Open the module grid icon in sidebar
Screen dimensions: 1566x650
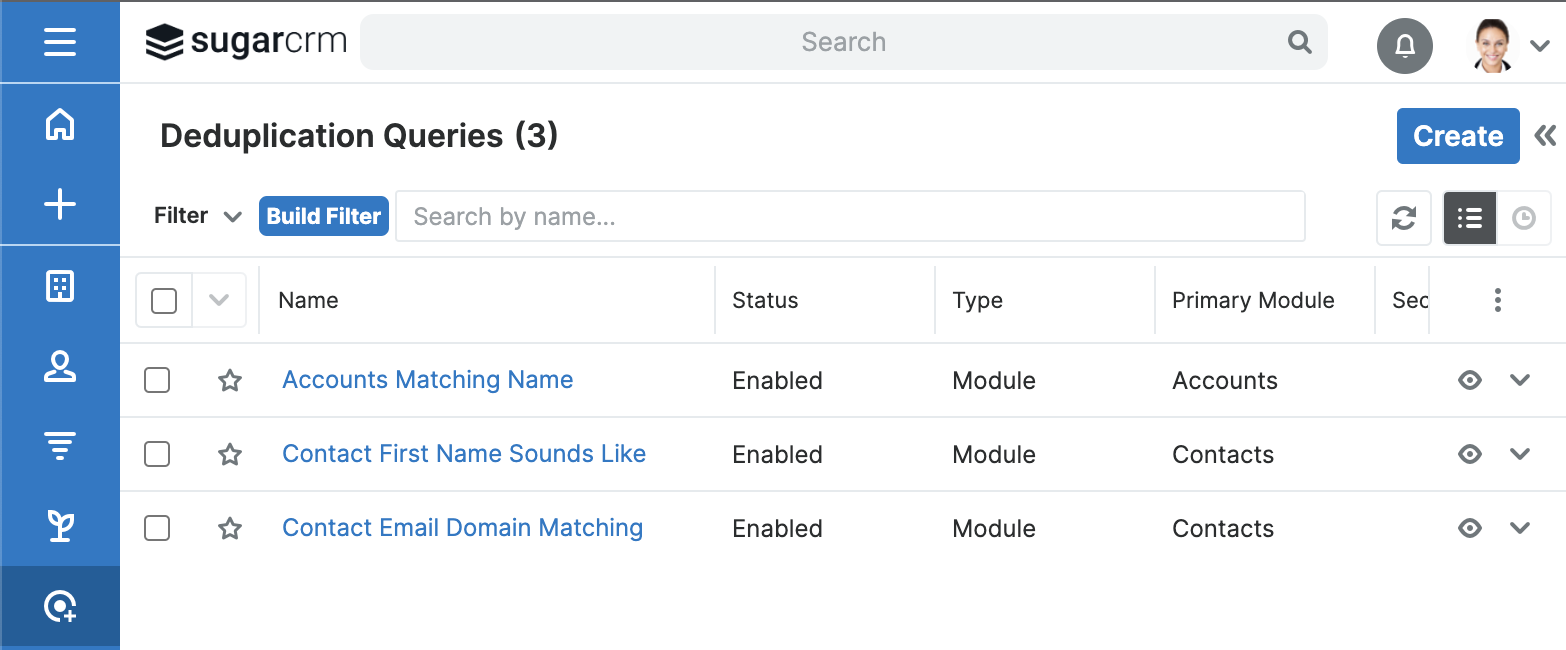(x=60, y=285)
